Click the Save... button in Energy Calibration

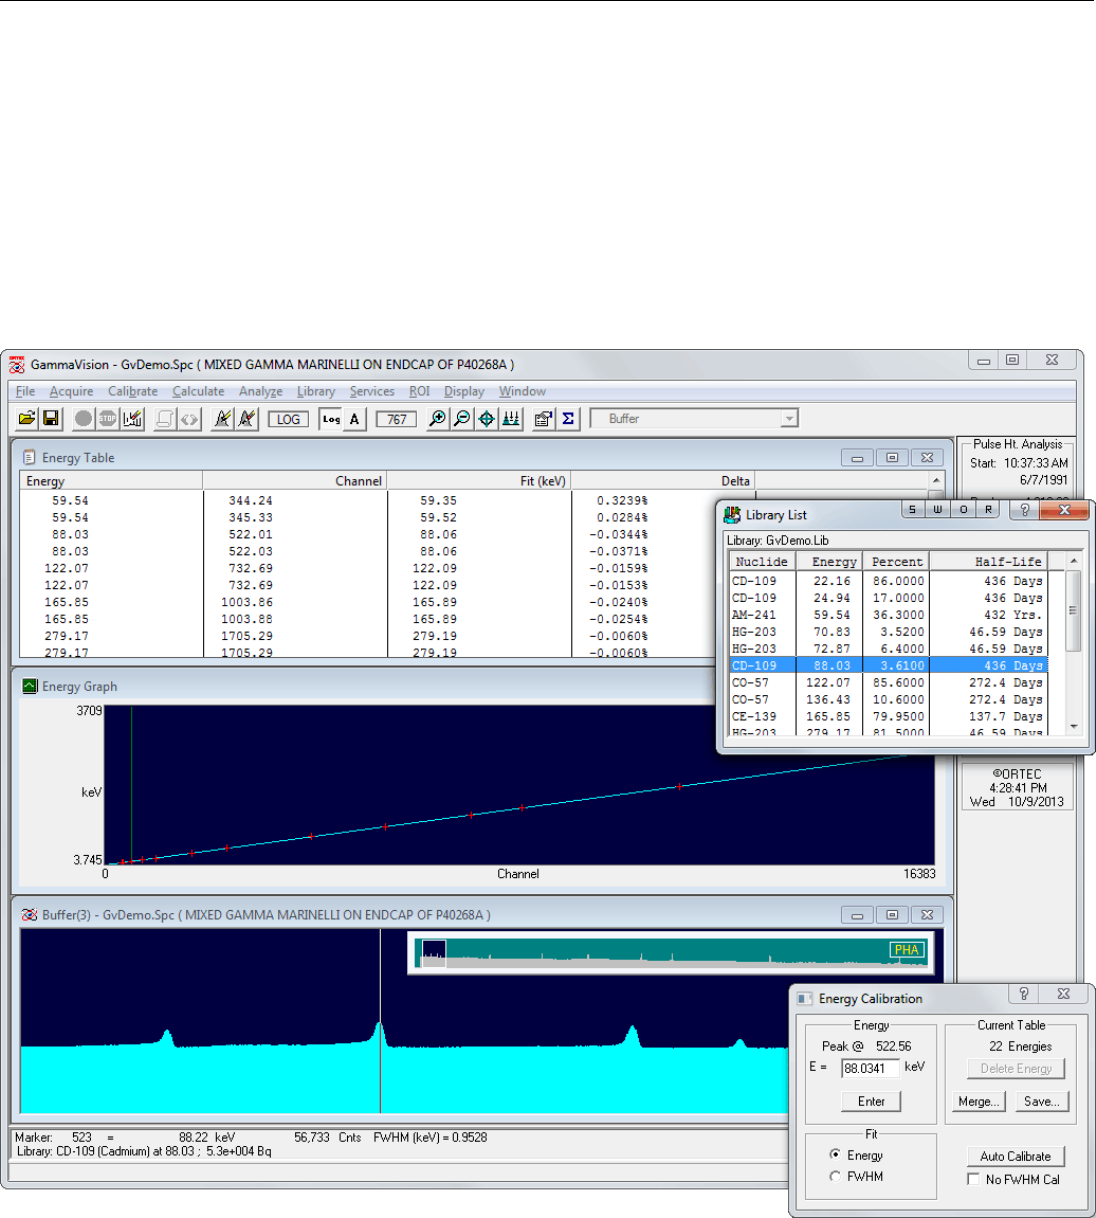click(1043, 1101)
